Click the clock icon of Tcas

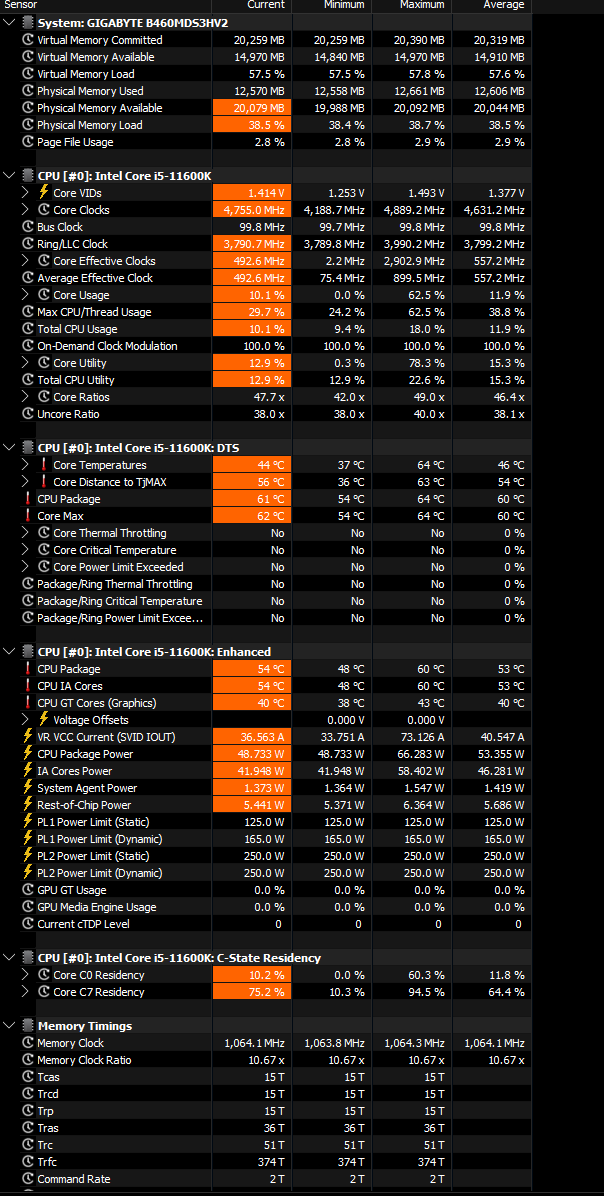pos(27,1077)
